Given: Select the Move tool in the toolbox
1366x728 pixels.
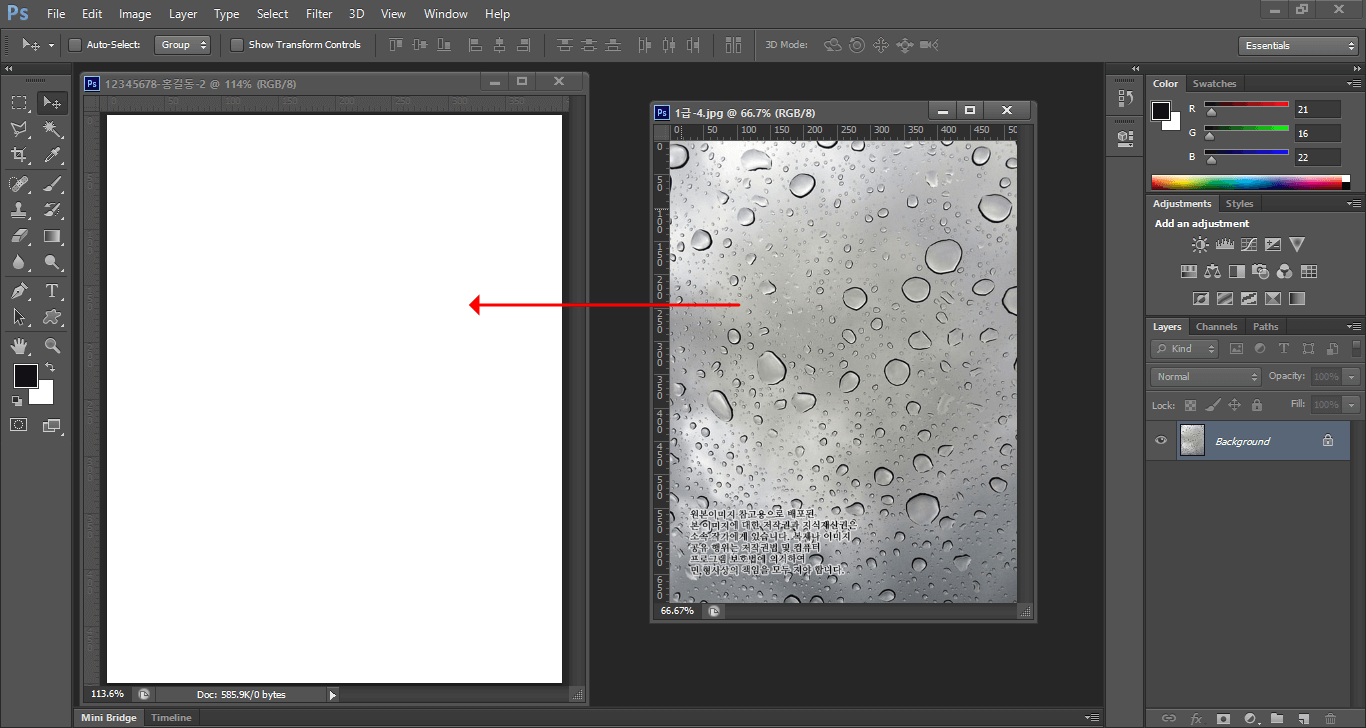Looking at the screenshot, I should 52,103.
